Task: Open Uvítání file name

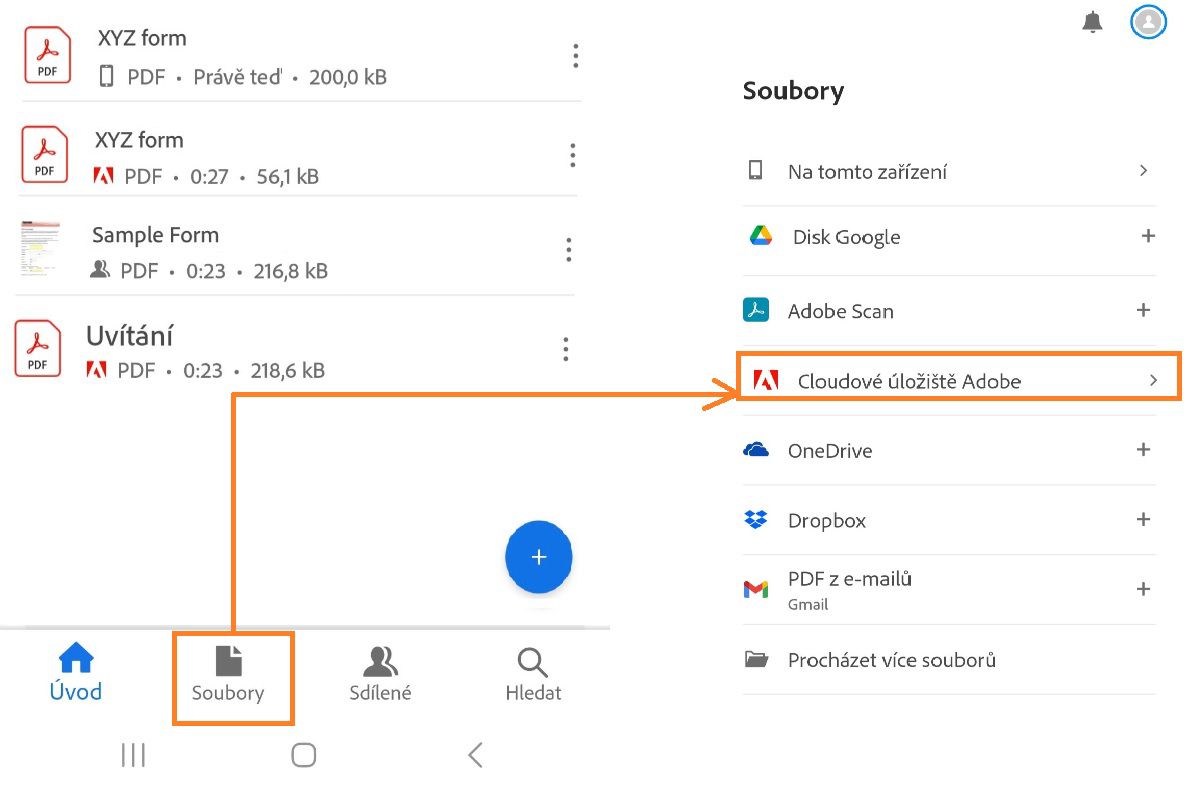Action: (x=130, y=335)
